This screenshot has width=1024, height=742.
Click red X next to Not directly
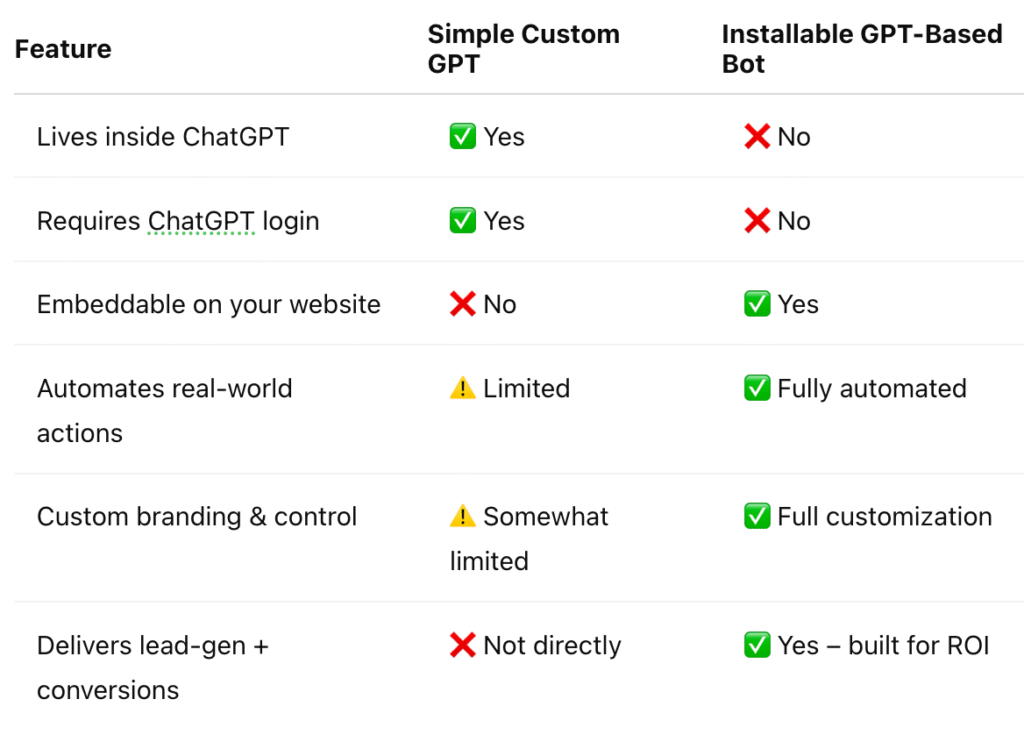coord(462,645)
